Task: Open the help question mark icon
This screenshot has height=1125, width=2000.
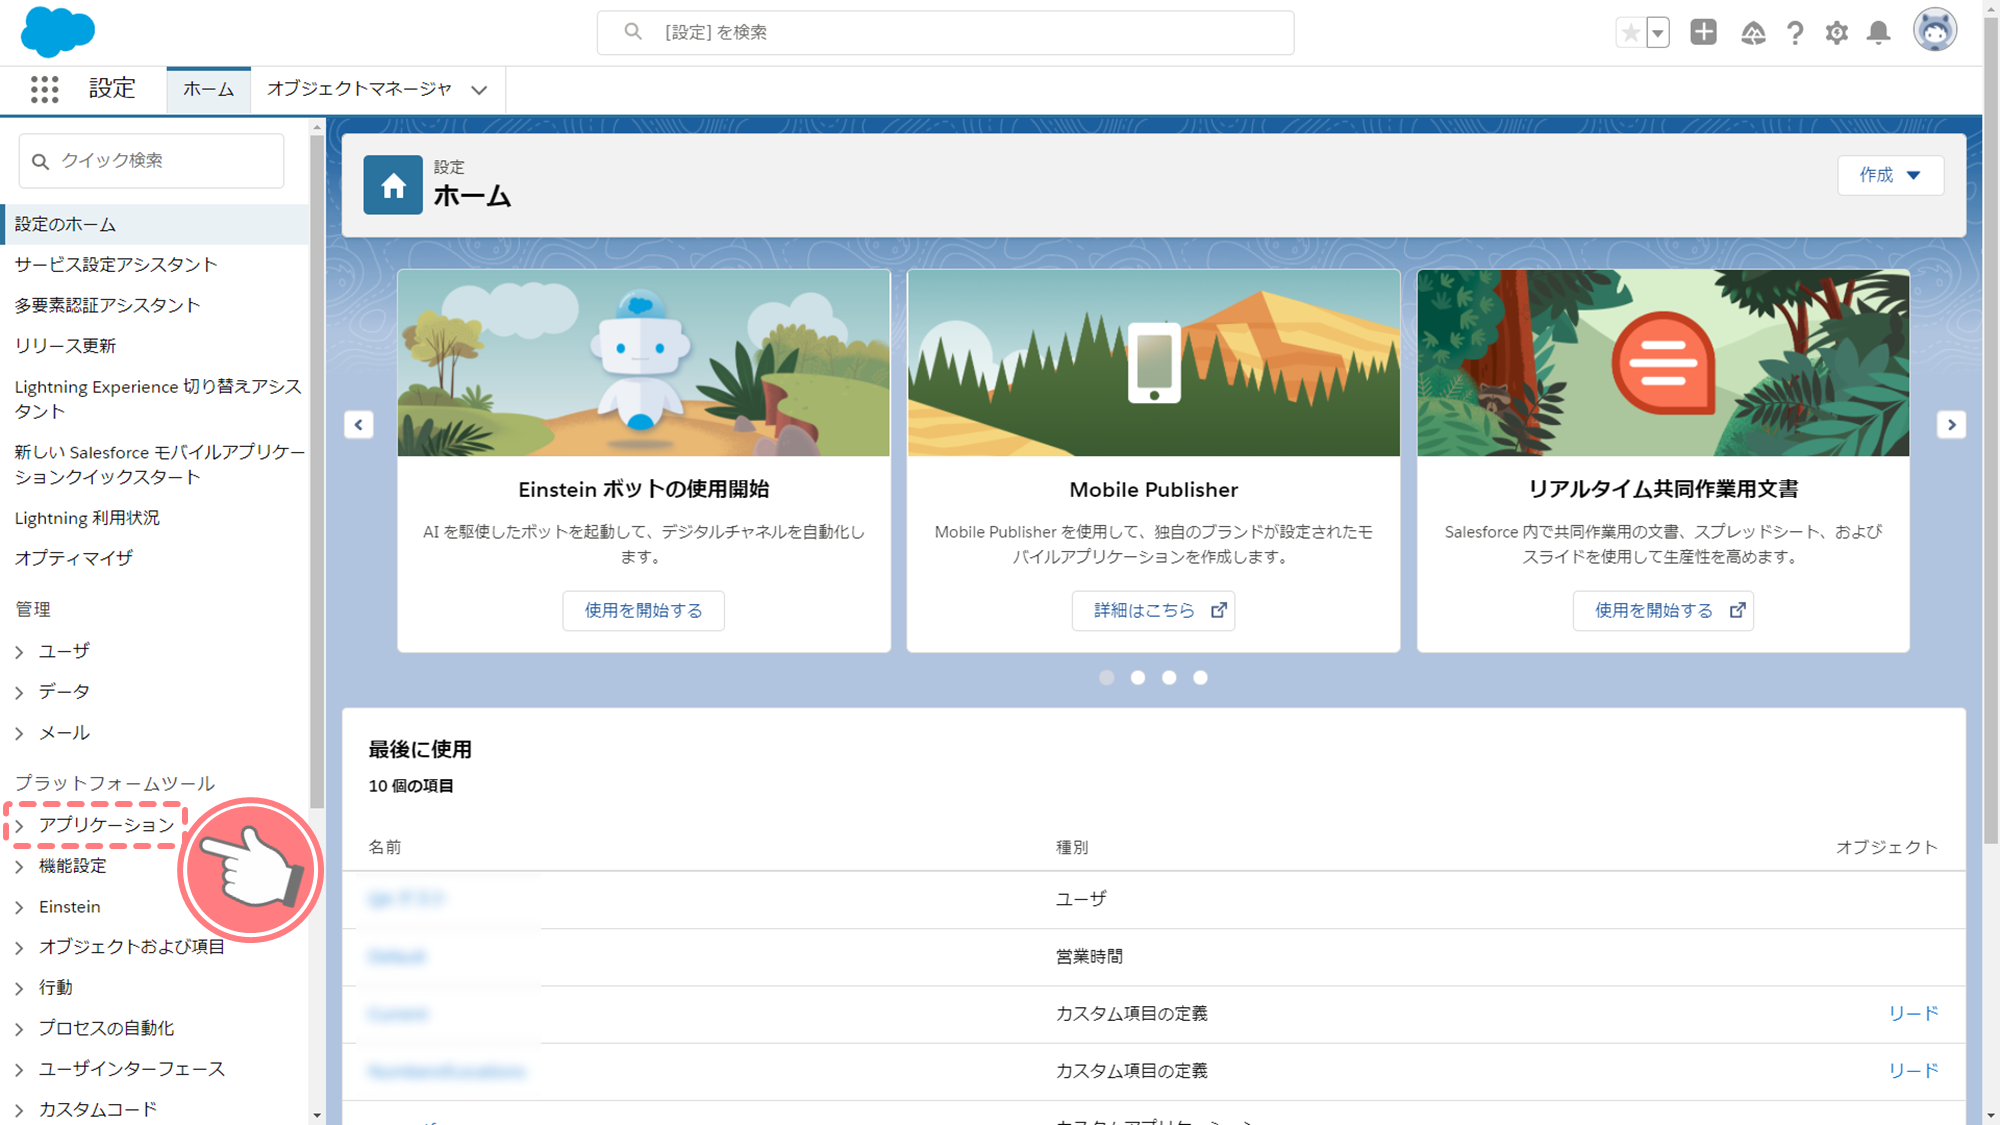Action: pos(1795,33)
